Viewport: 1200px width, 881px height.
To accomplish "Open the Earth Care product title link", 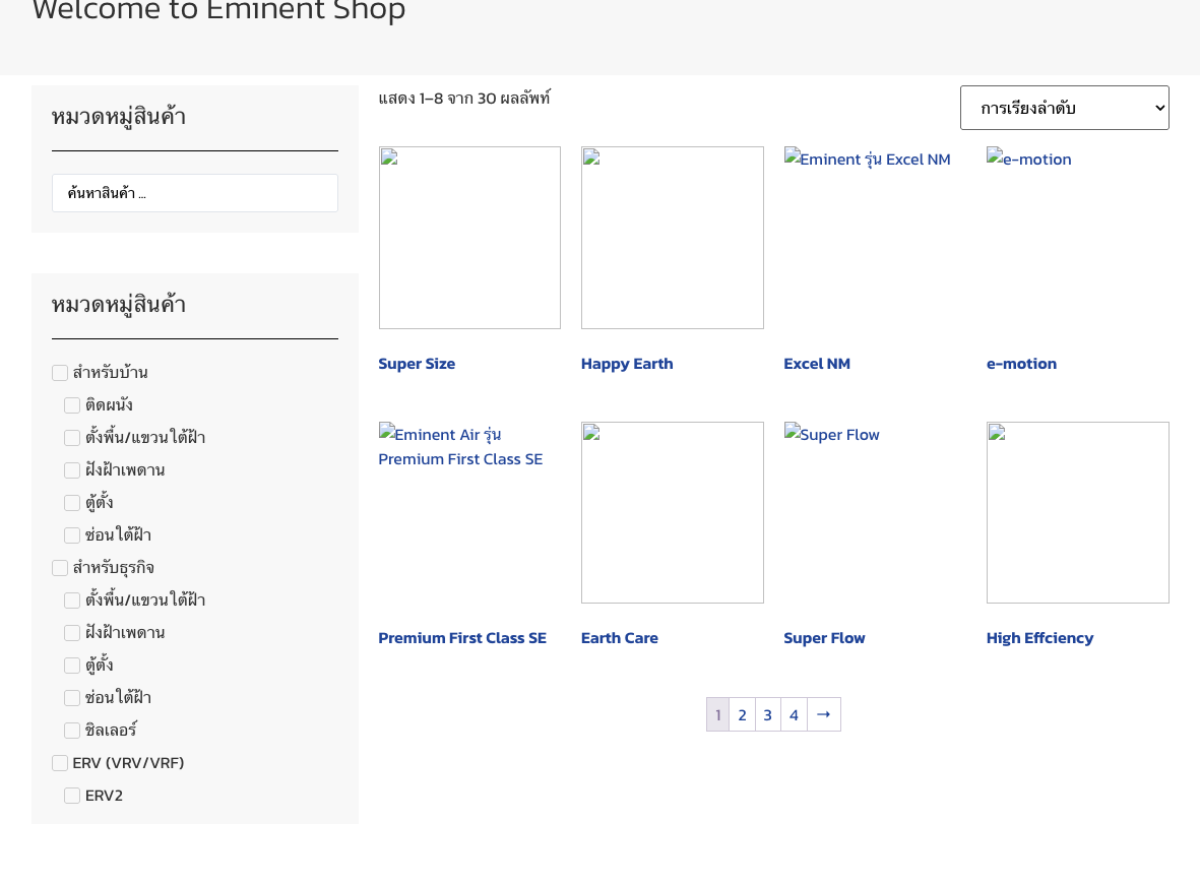I will click(x=619, y=638).
